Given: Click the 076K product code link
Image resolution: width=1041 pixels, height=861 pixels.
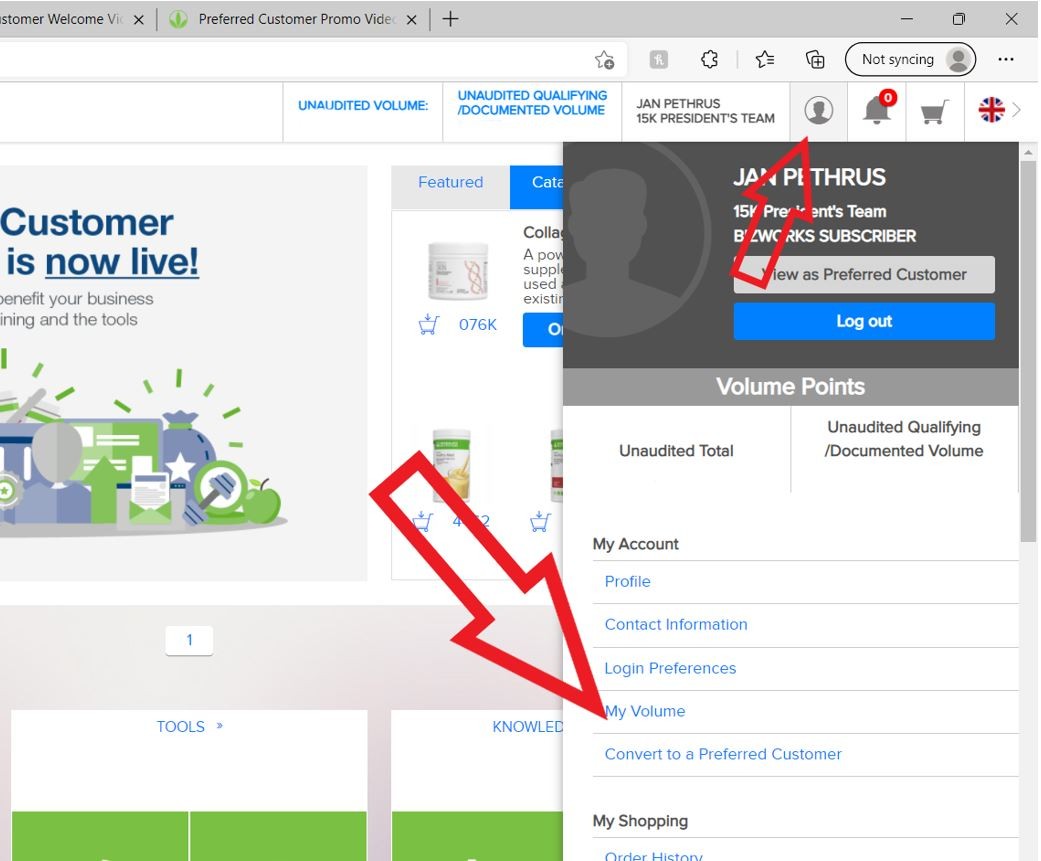Looking at the screenshot, I should pos(478,325).
